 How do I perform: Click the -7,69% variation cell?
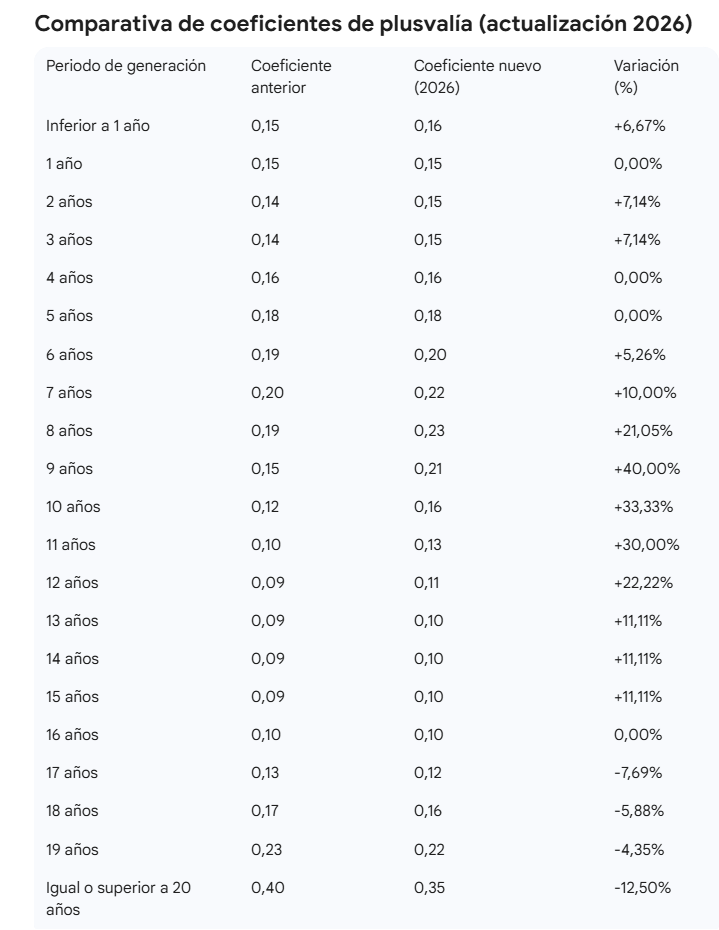(638, 772)
